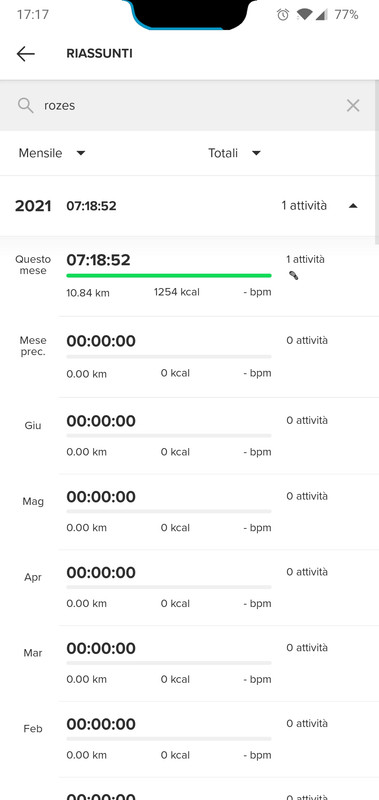Screen dimensions: 379x800
Task: Tap the 77% battery indicator
Action: pyautogui.click(x=346, y=15)
